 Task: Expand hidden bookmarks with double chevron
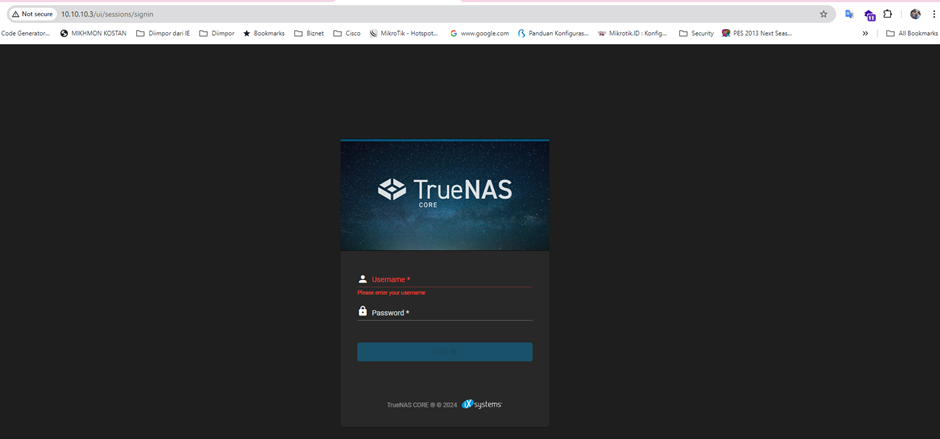[x=865, y=33]
